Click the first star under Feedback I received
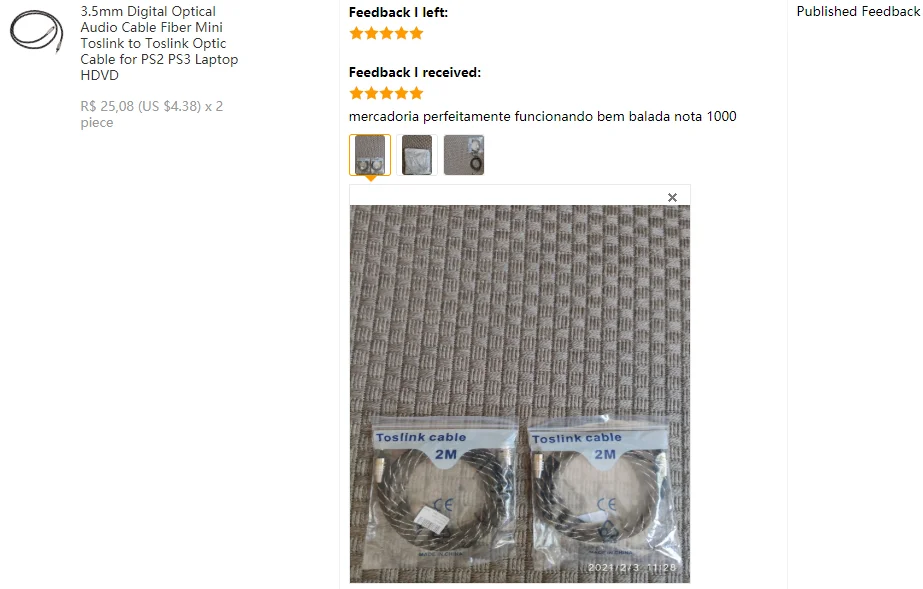Screen dimensions: 923x589 point(356,93)
